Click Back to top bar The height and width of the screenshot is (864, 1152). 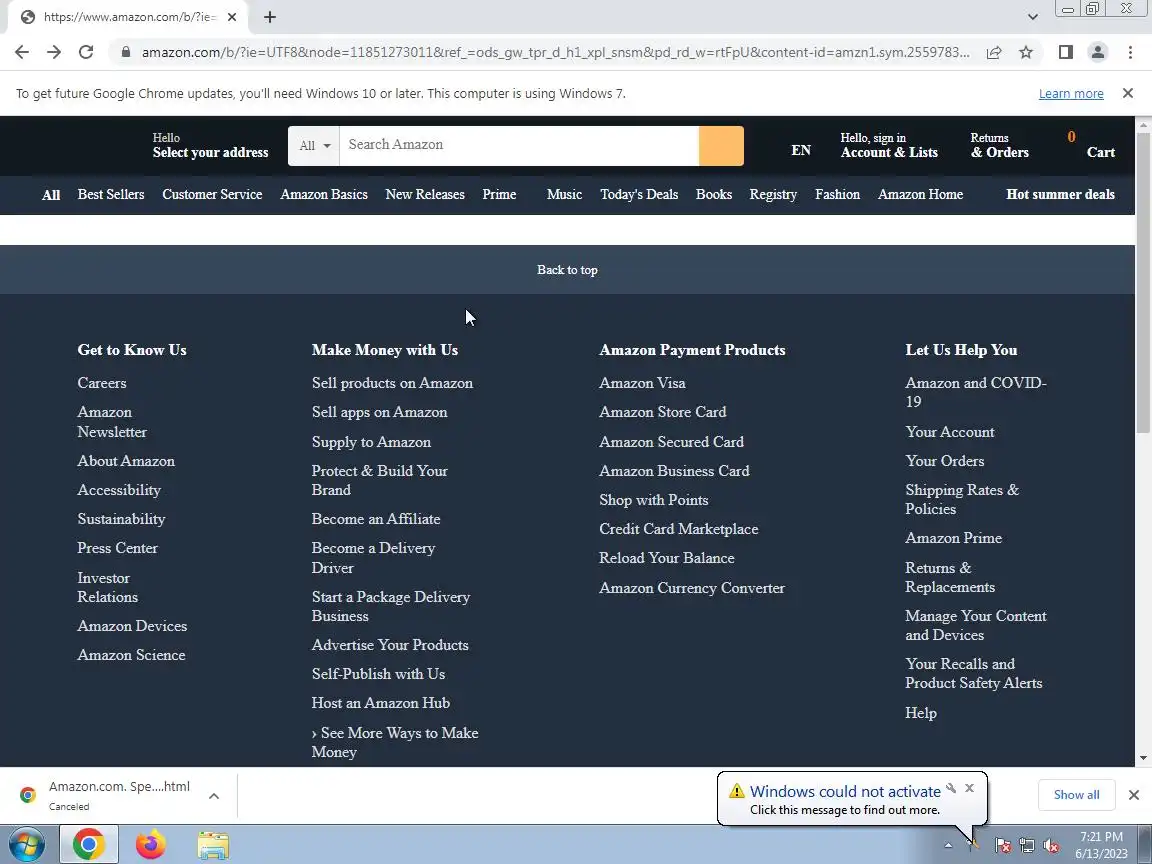click(x=567, y=270)
